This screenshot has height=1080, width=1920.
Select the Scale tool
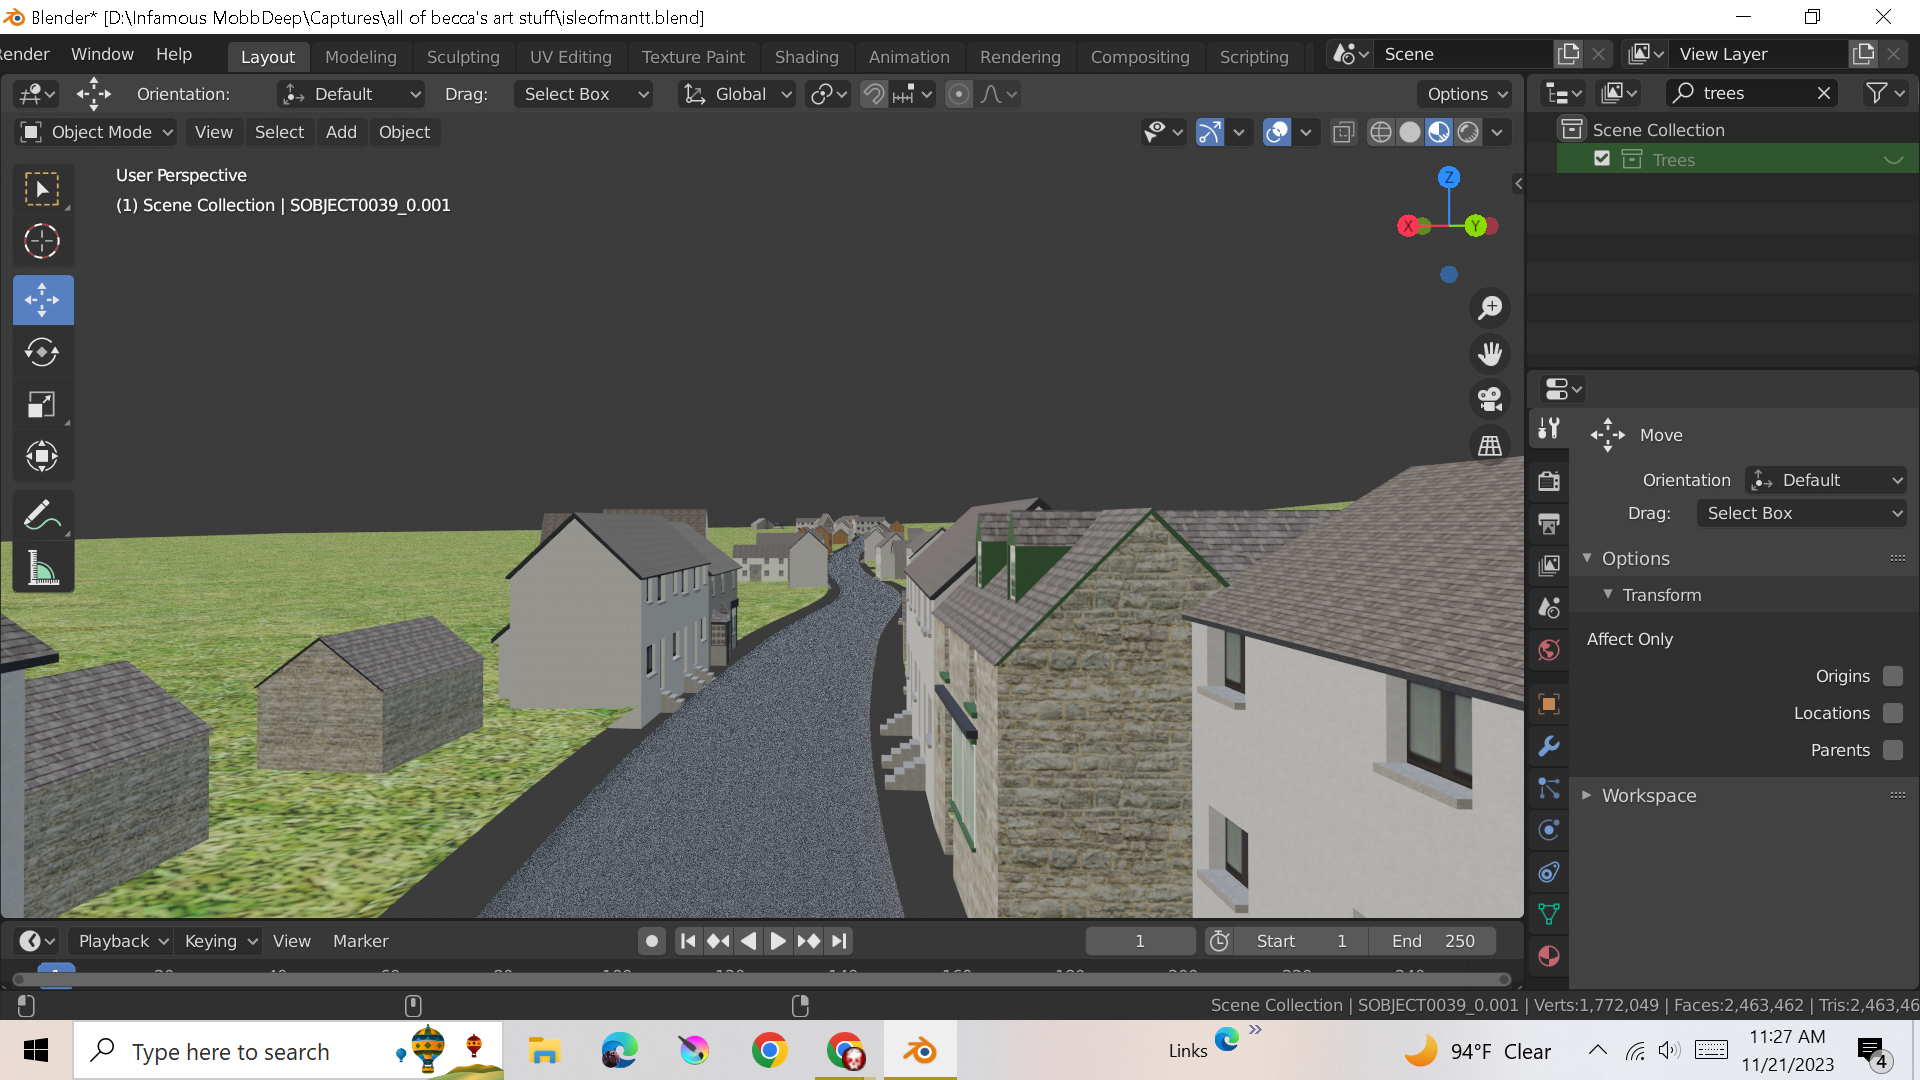(x=42, y=404)
